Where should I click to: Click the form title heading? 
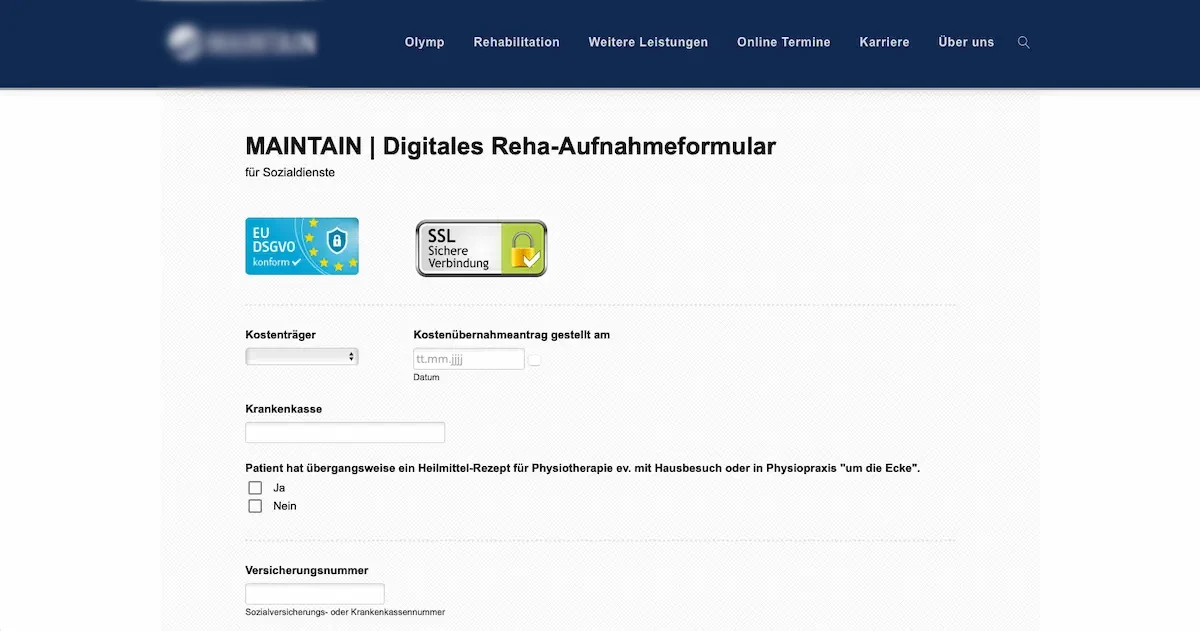(510, 146)
